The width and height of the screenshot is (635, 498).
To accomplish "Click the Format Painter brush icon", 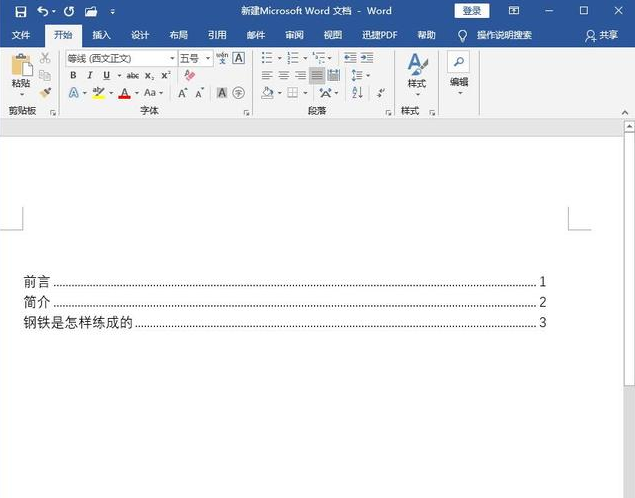I will [x=45, y=92].
